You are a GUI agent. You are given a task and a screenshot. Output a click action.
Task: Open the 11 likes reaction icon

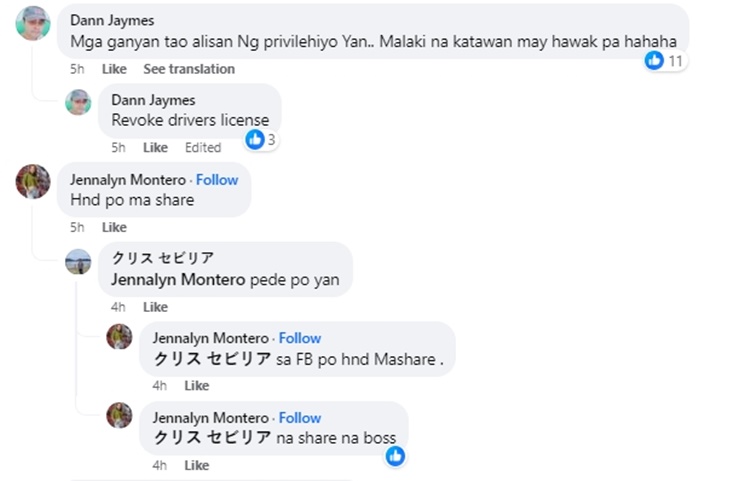(x=655, y=61)
